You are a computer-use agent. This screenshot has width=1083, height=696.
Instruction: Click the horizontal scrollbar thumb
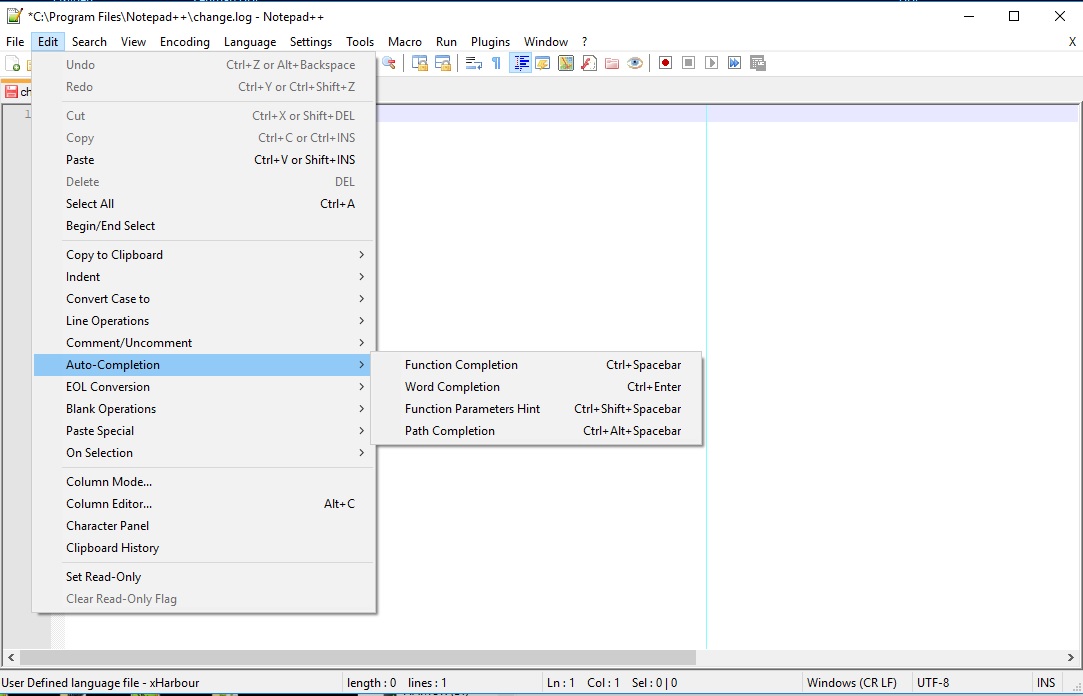(357, 657)
